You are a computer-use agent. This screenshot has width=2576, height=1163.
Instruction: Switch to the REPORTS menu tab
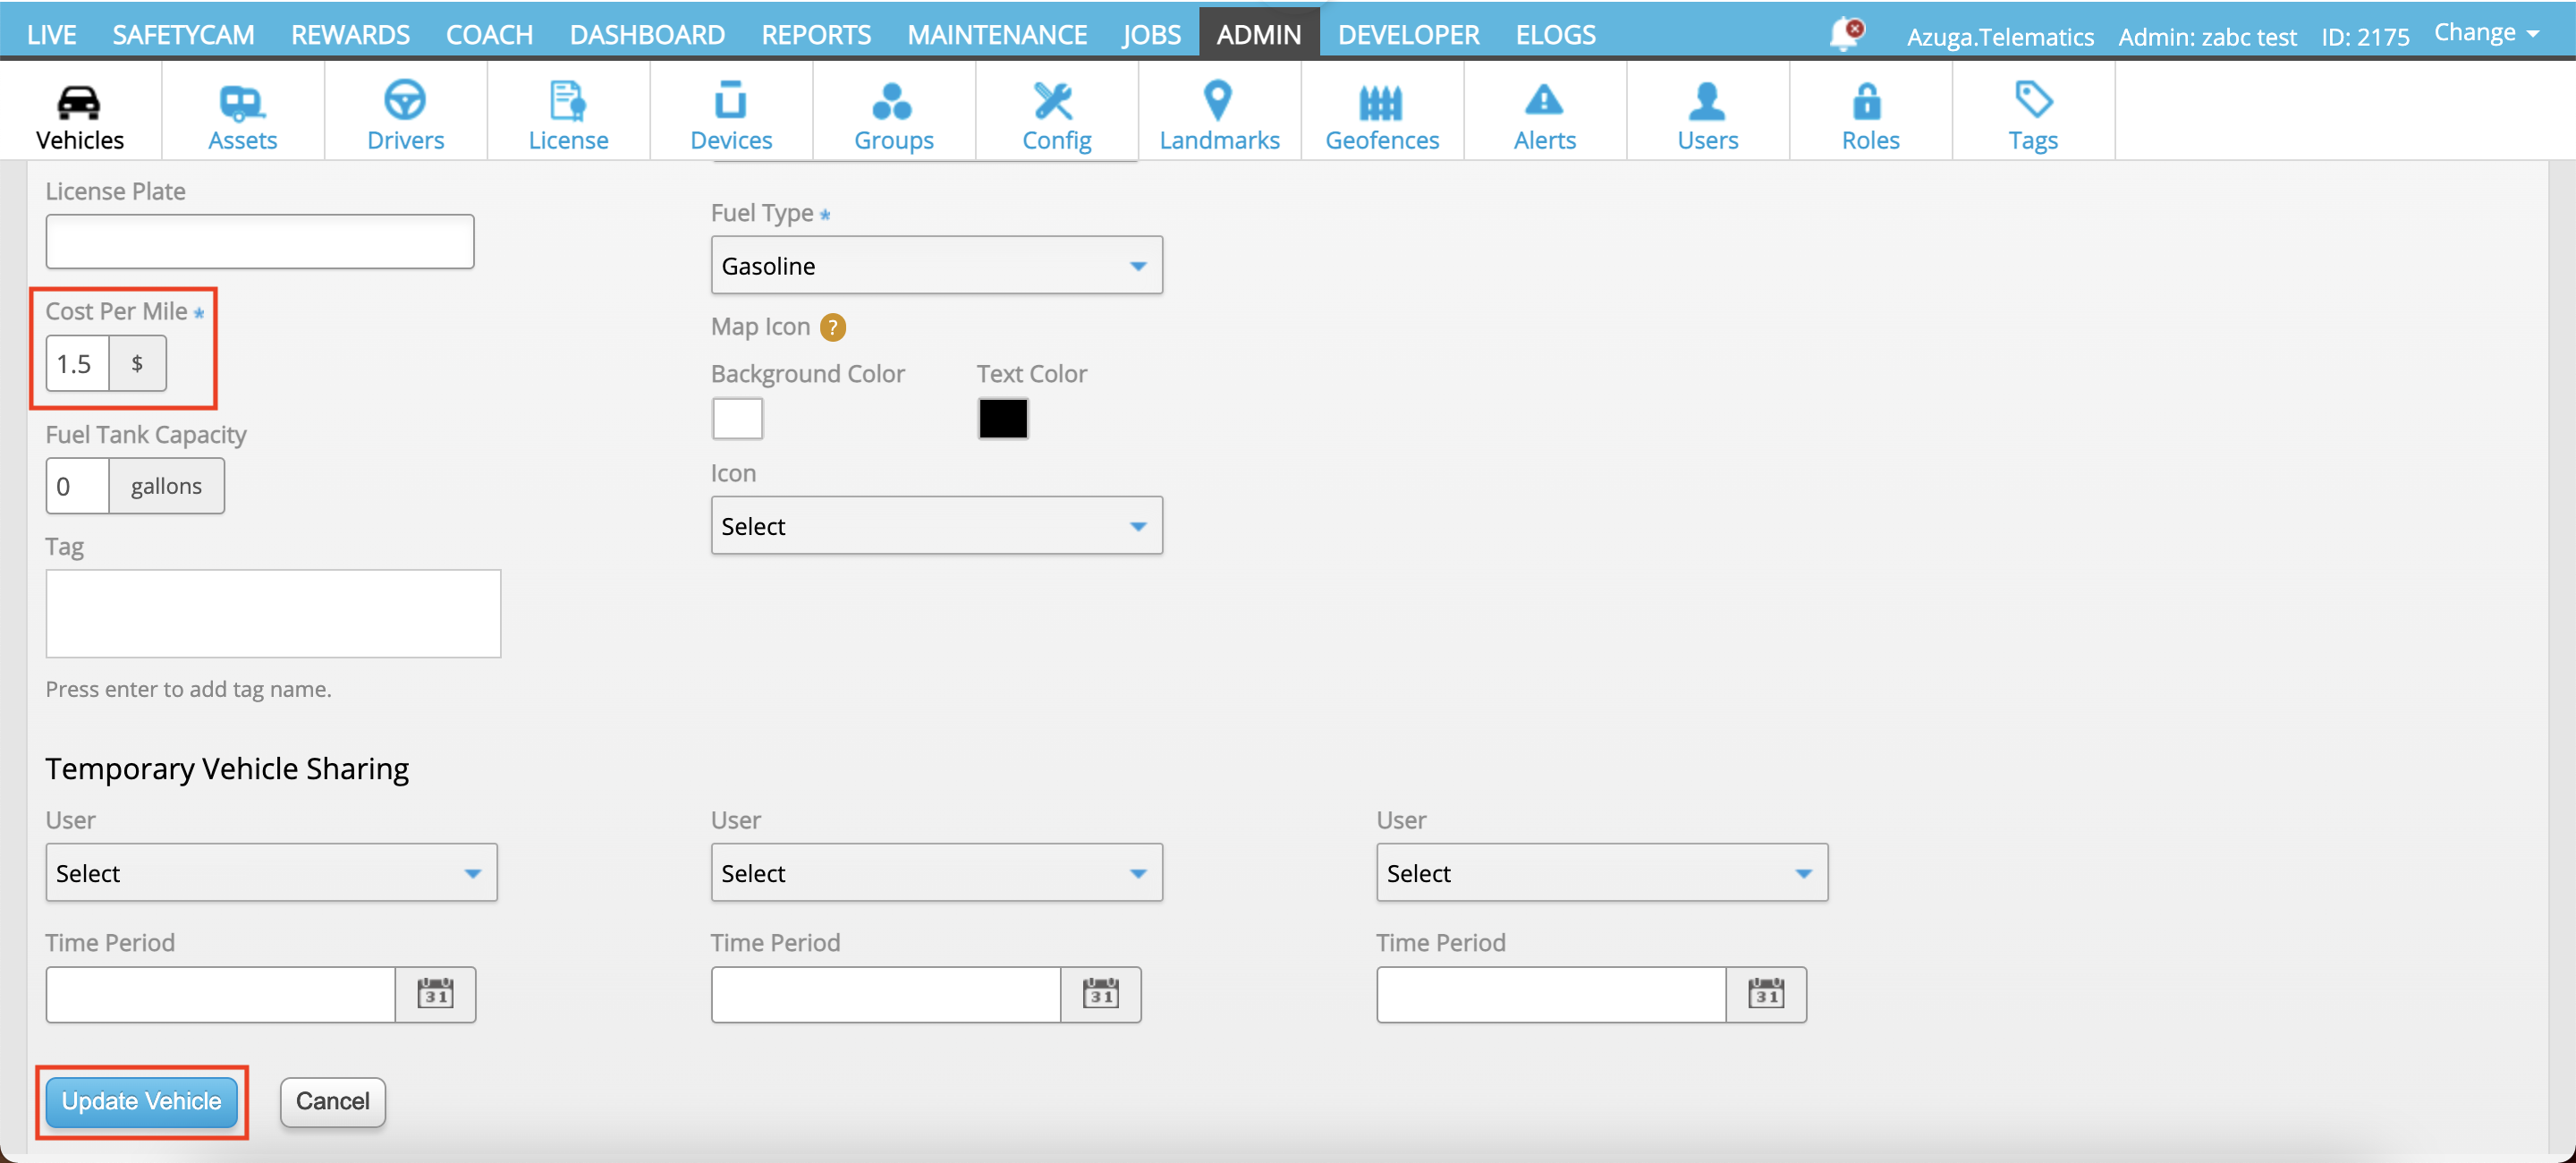815,35
